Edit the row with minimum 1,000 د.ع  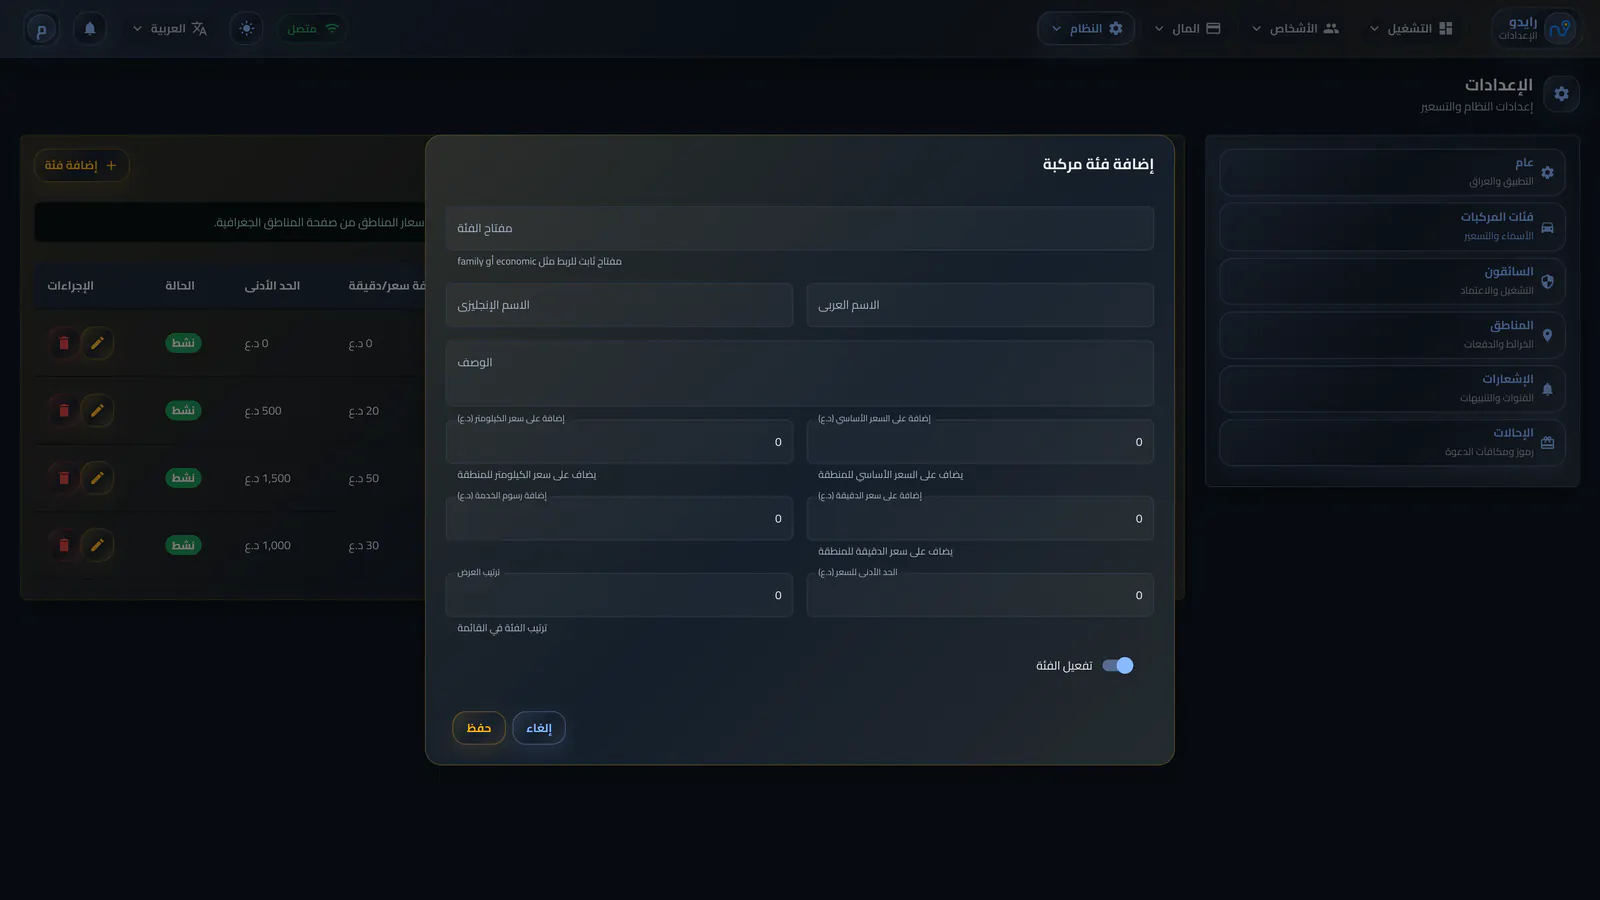pyautogui.click(x=97, y=545)
